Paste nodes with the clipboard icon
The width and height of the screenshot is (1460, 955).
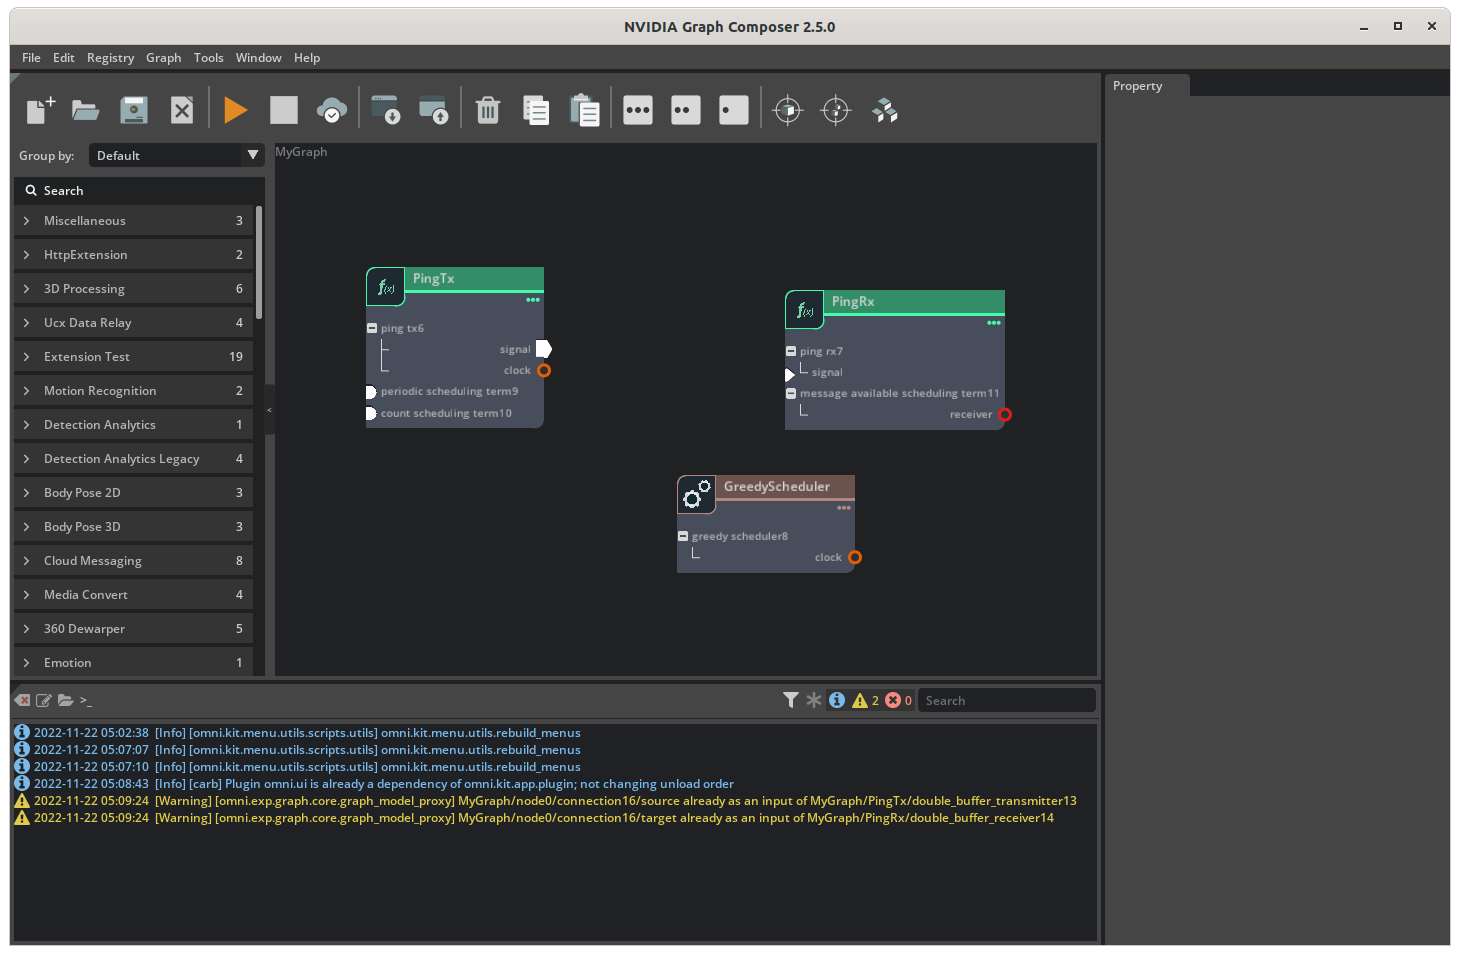(584, 110)
